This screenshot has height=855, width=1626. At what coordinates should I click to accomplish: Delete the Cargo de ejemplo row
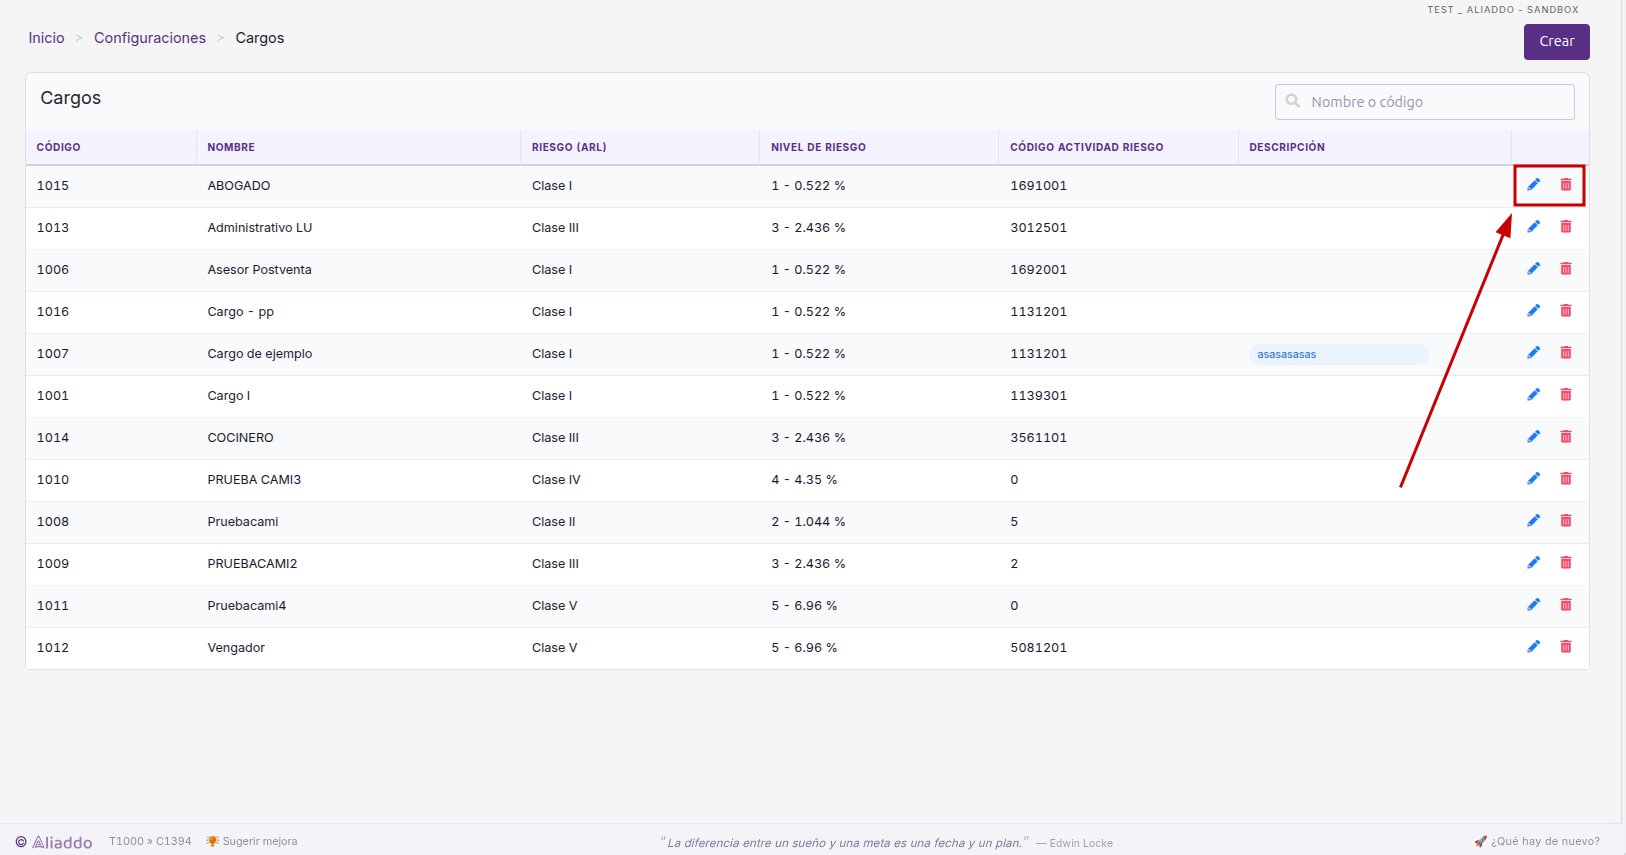click(1566, 353)
